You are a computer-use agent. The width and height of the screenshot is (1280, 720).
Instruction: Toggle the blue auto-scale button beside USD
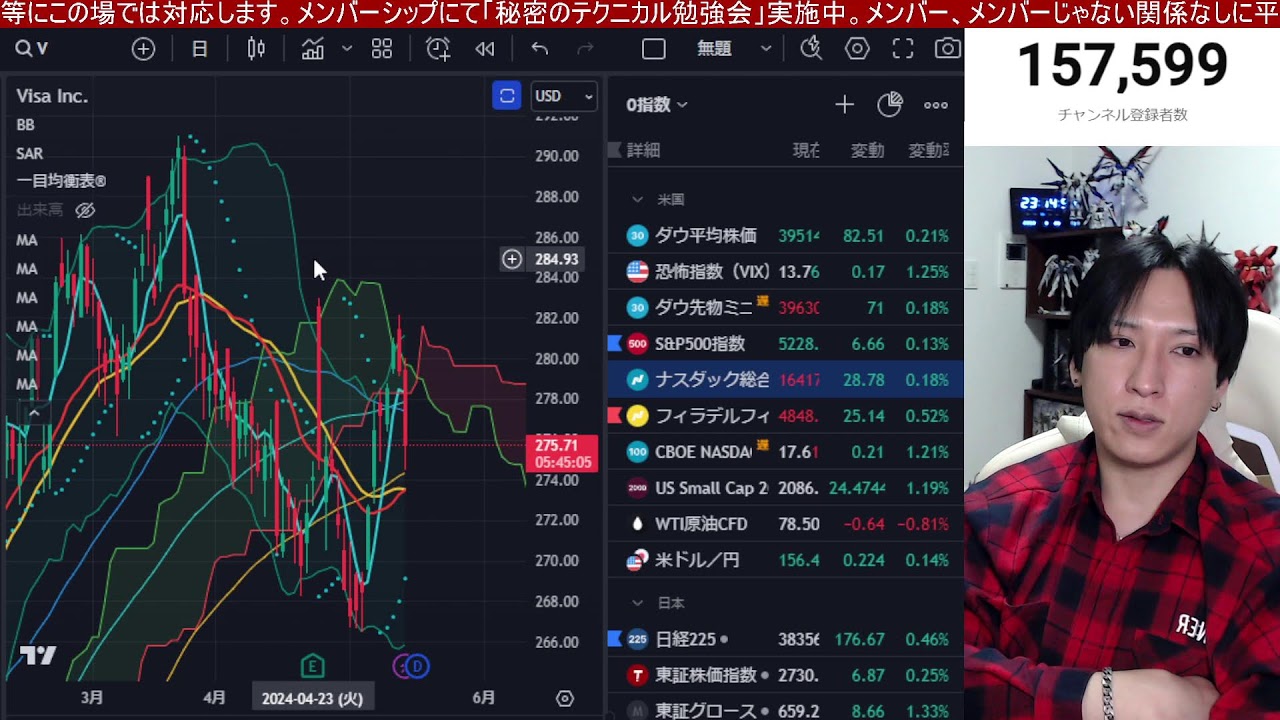click(507, 96)
